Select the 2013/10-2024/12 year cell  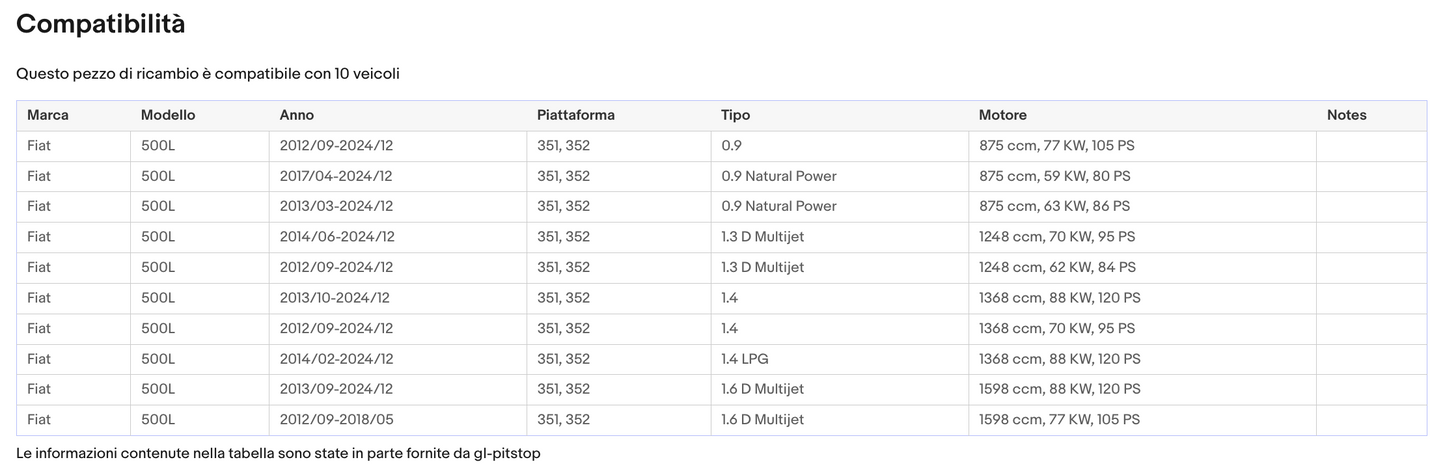tap(335, 298)
